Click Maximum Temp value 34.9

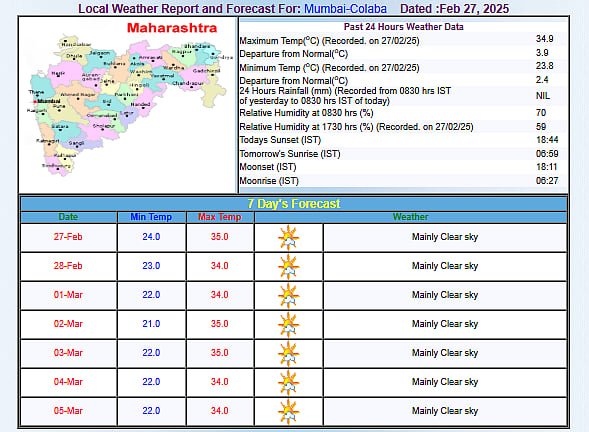(544, 39)
